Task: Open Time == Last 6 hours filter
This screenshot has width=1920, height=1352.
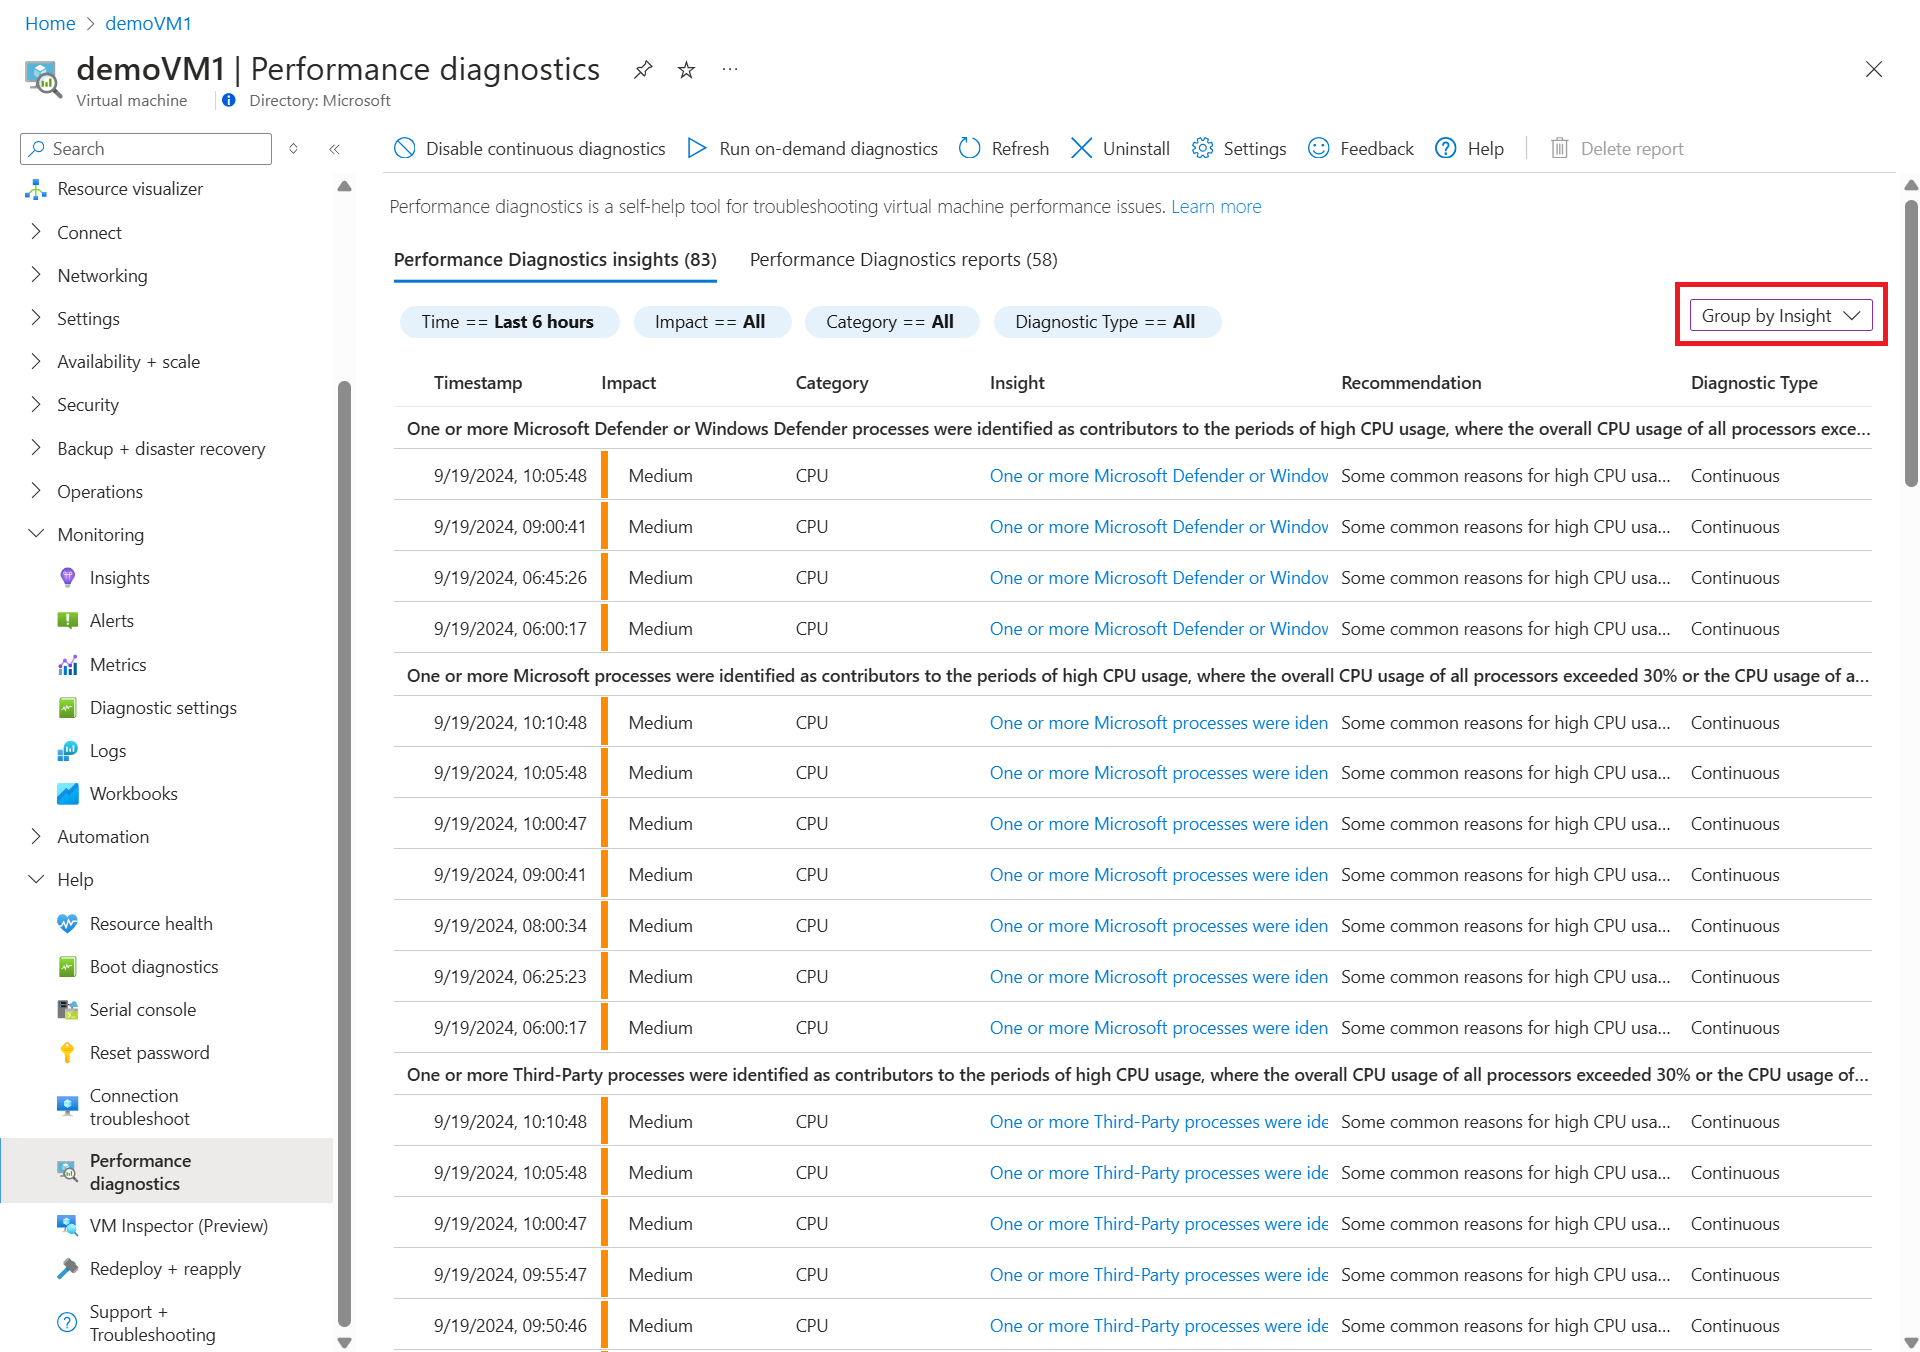Action: [508, 321]
